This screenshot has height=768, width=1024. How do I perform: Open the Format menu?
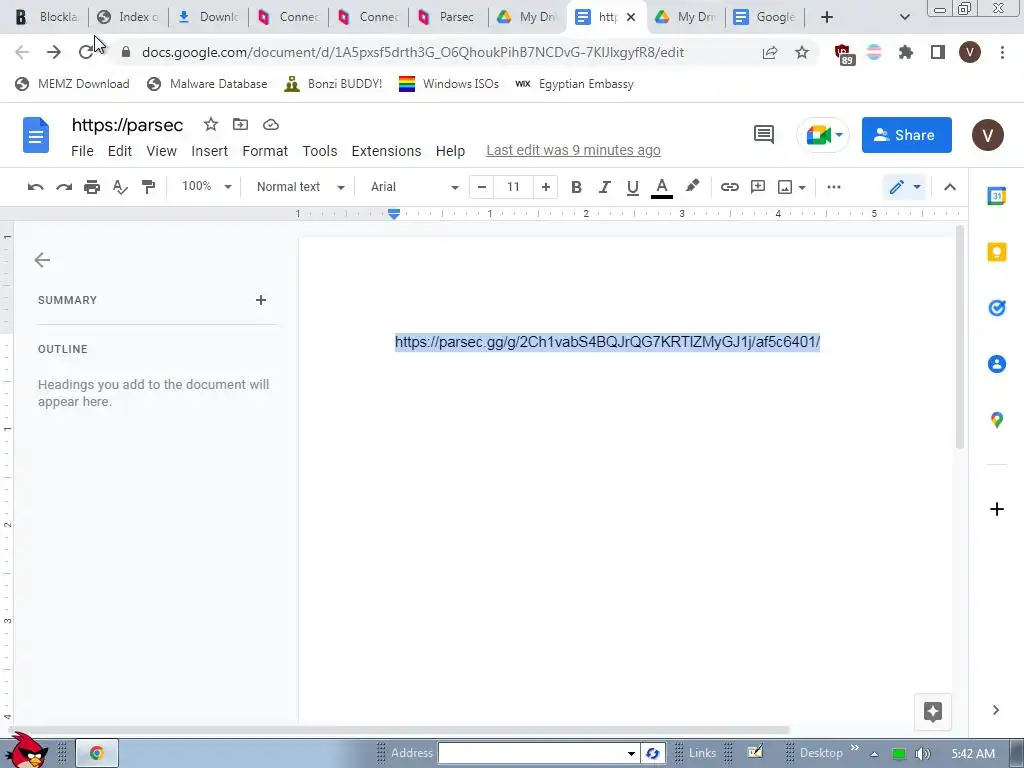point(264,151)
